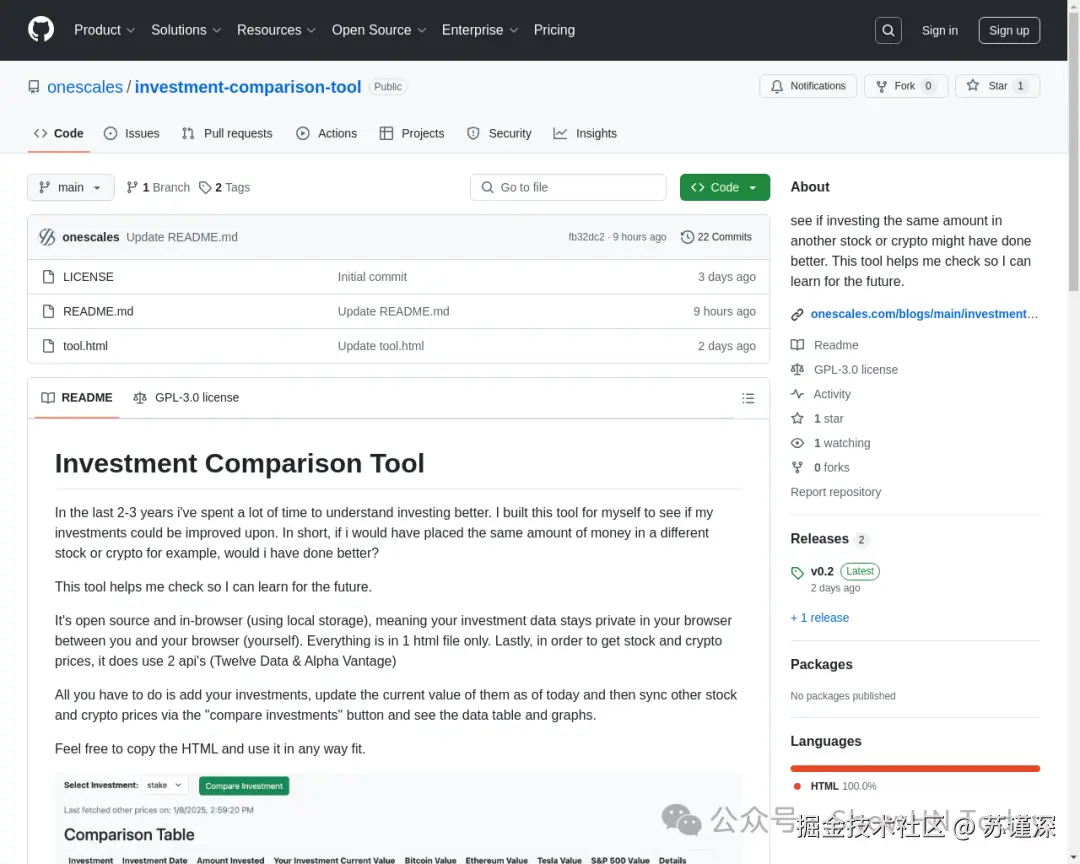Open the README outline list icon
The image size is (1080, 864).
(x=748, y=398)
